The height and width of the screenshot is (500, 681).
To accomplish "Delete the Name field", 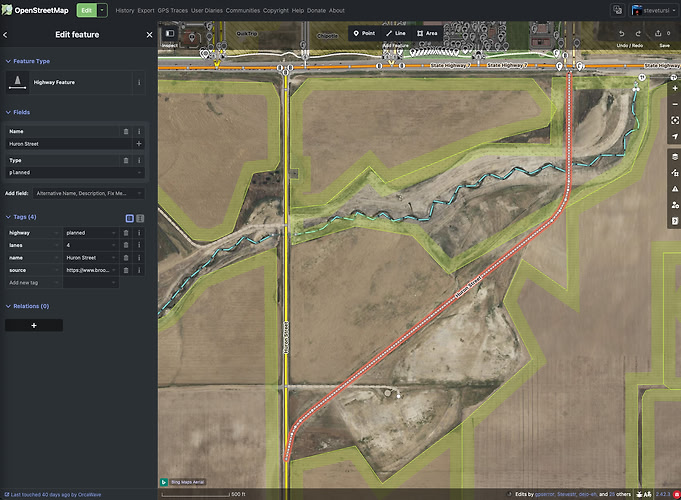I will coord(126,131).
